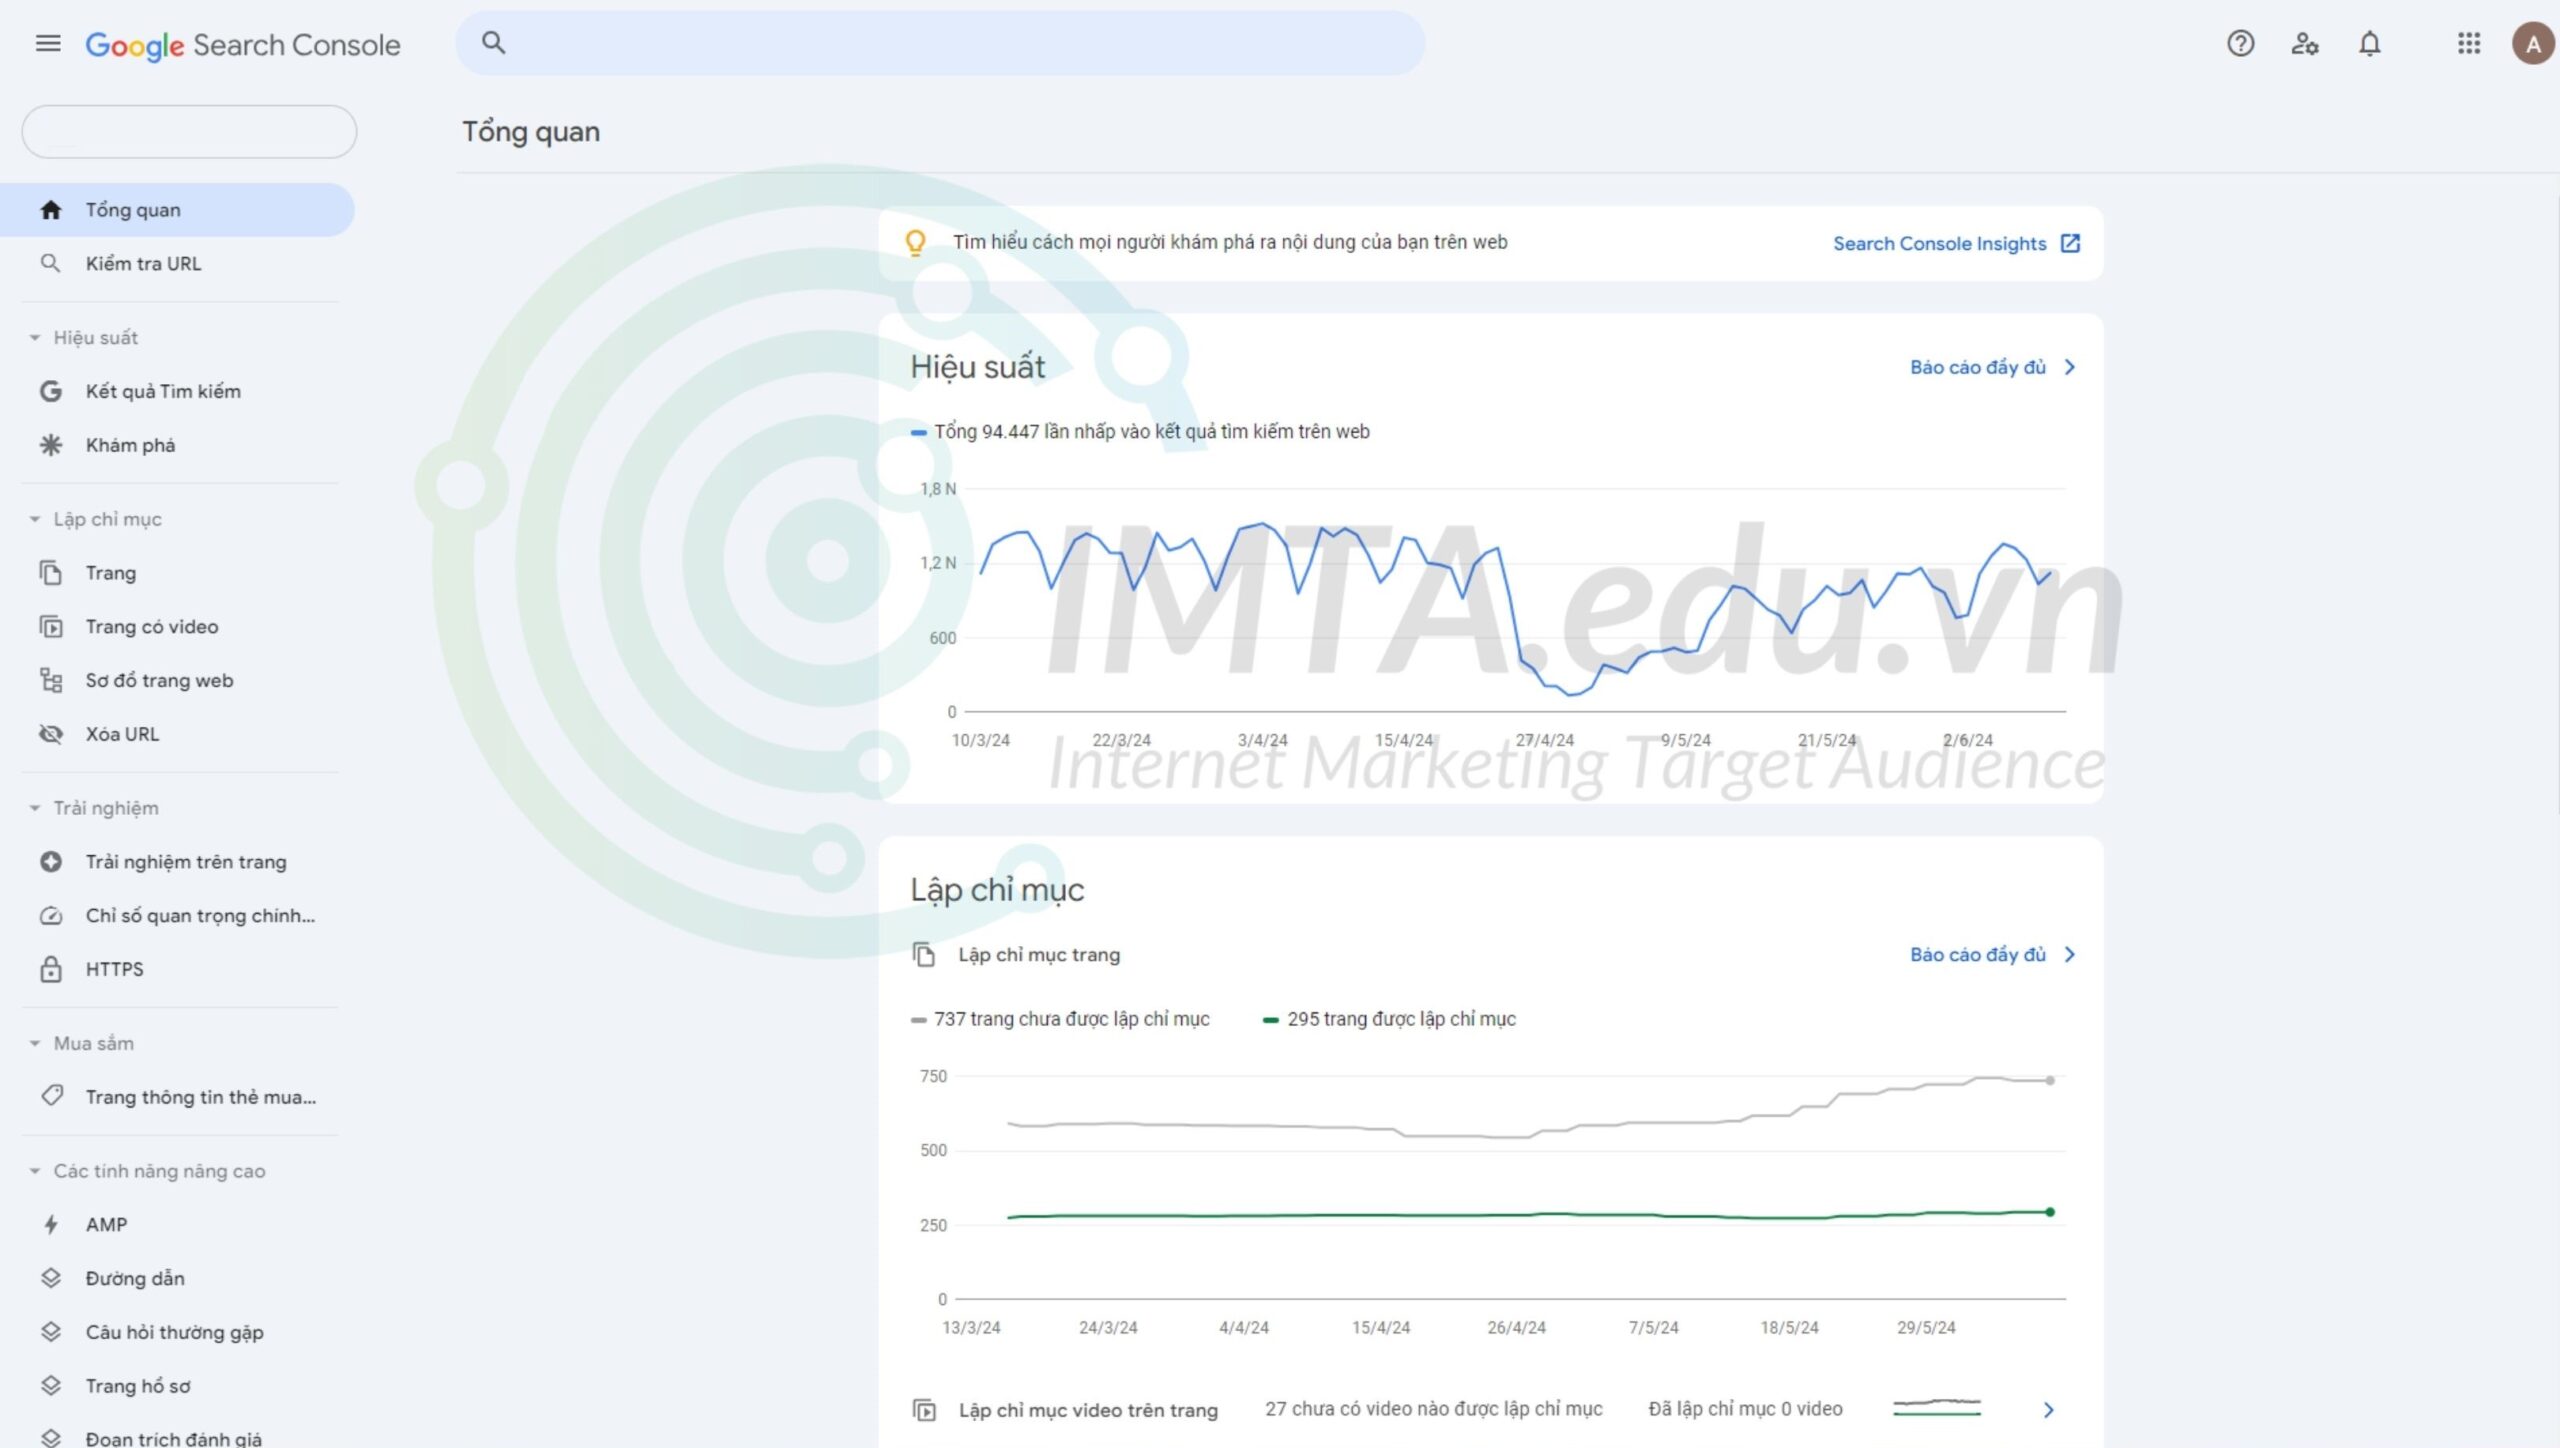Open the hamburger main menu
This screenshot has height=1448, width=2560.
[48, 44]
